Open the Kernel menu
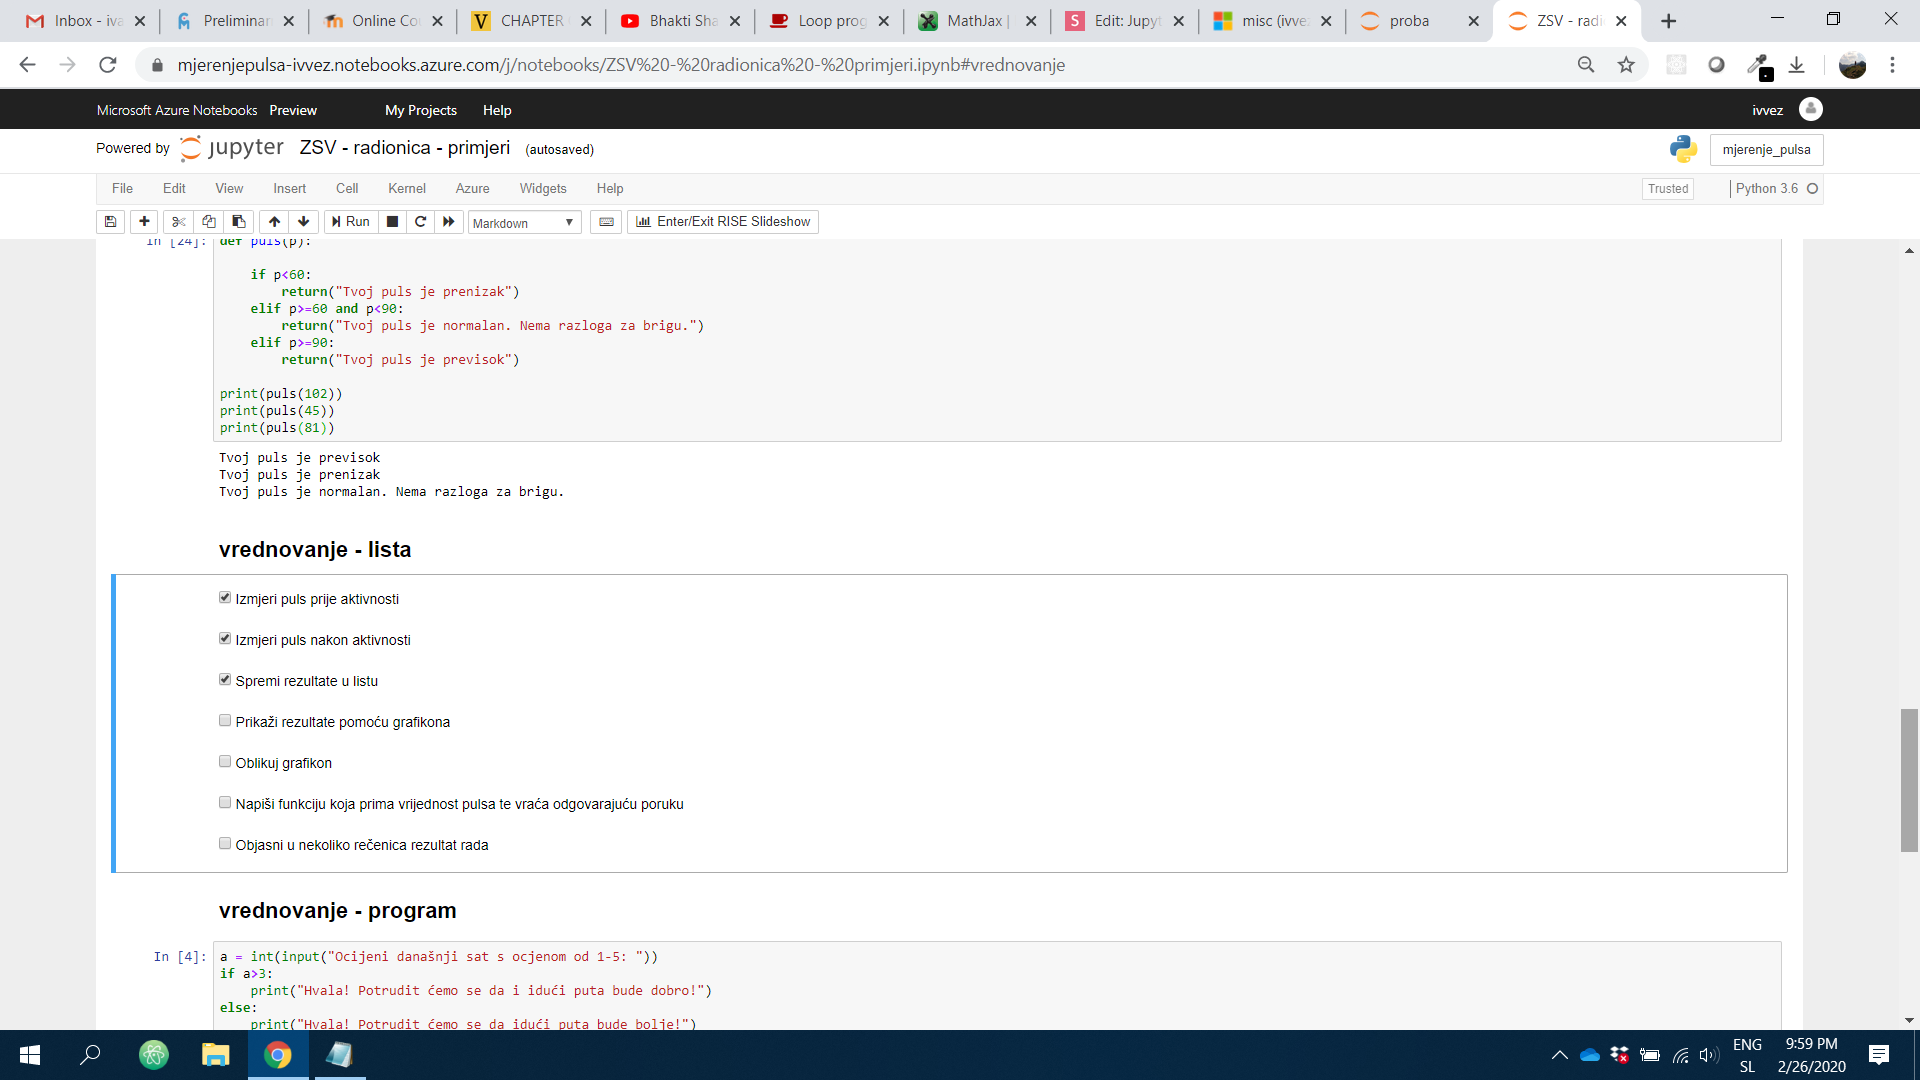This screenshot has width=1920, height=1080. click(406, 188)
